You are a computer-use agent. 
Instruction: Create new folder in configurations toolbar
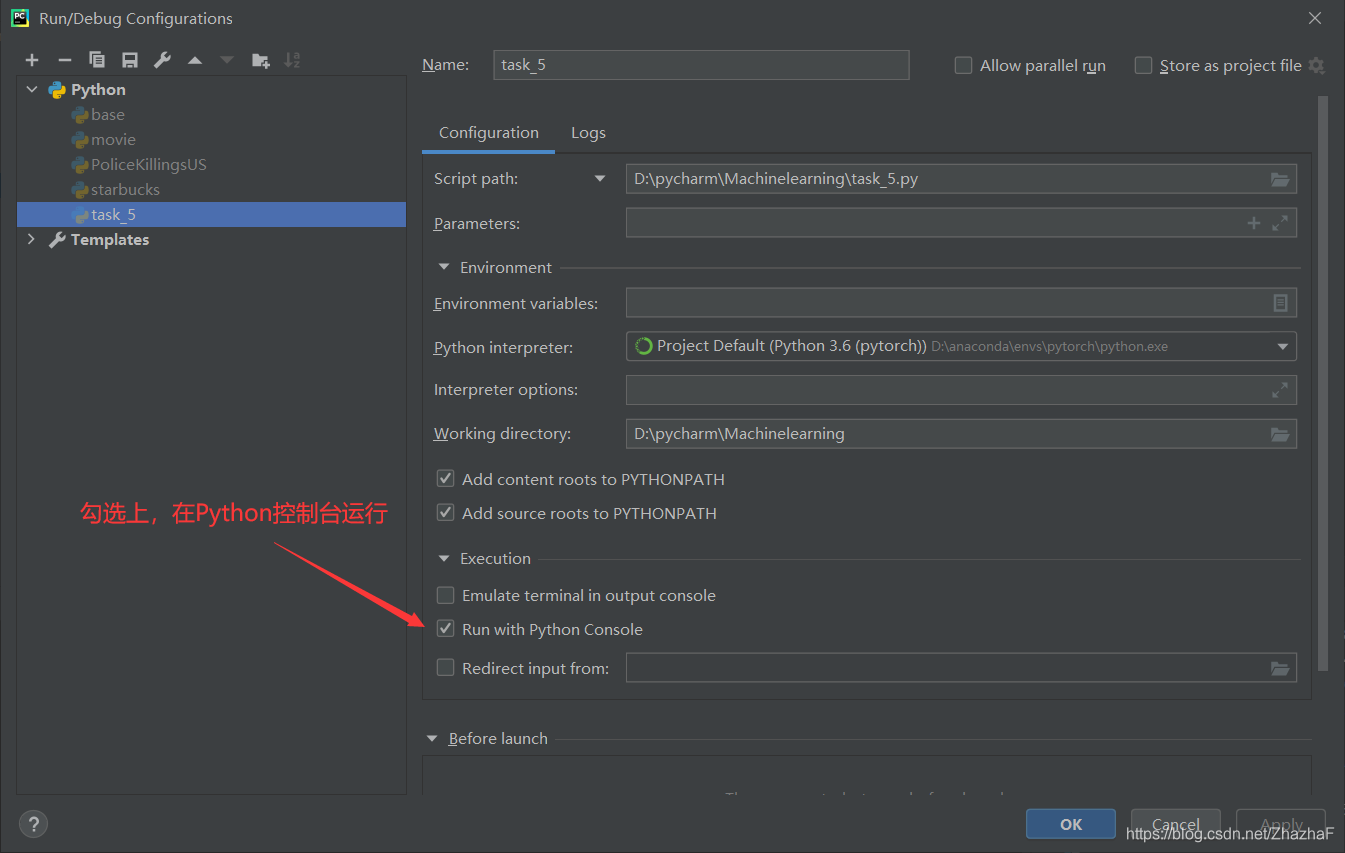[261, 61]
